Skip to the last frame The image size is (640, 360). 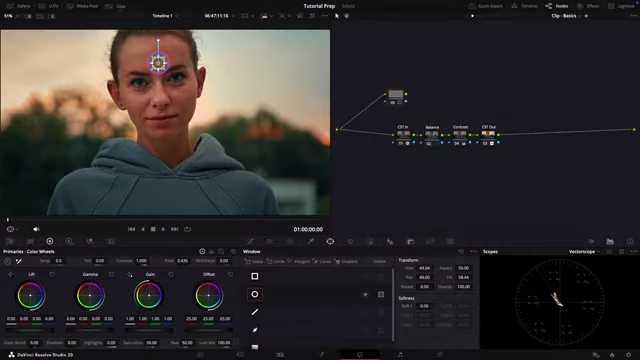point(175,229)
